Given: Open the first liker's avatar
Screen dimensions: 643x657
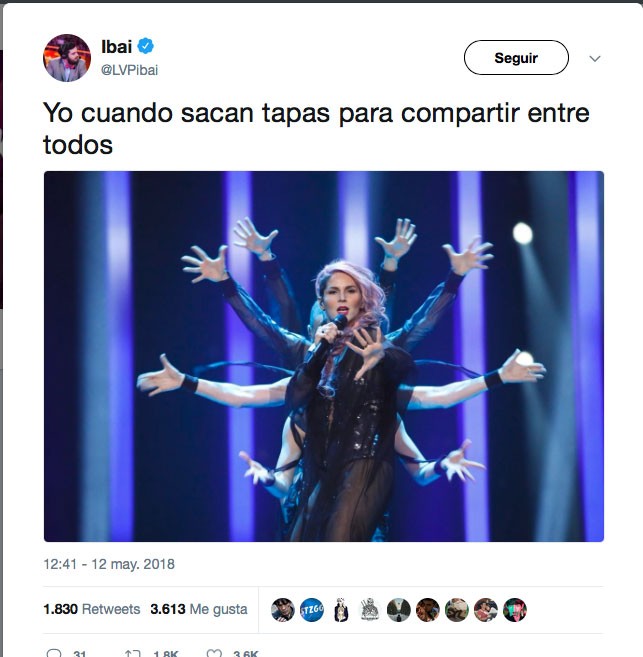Looking at the screenshot, I should point(283,610).
